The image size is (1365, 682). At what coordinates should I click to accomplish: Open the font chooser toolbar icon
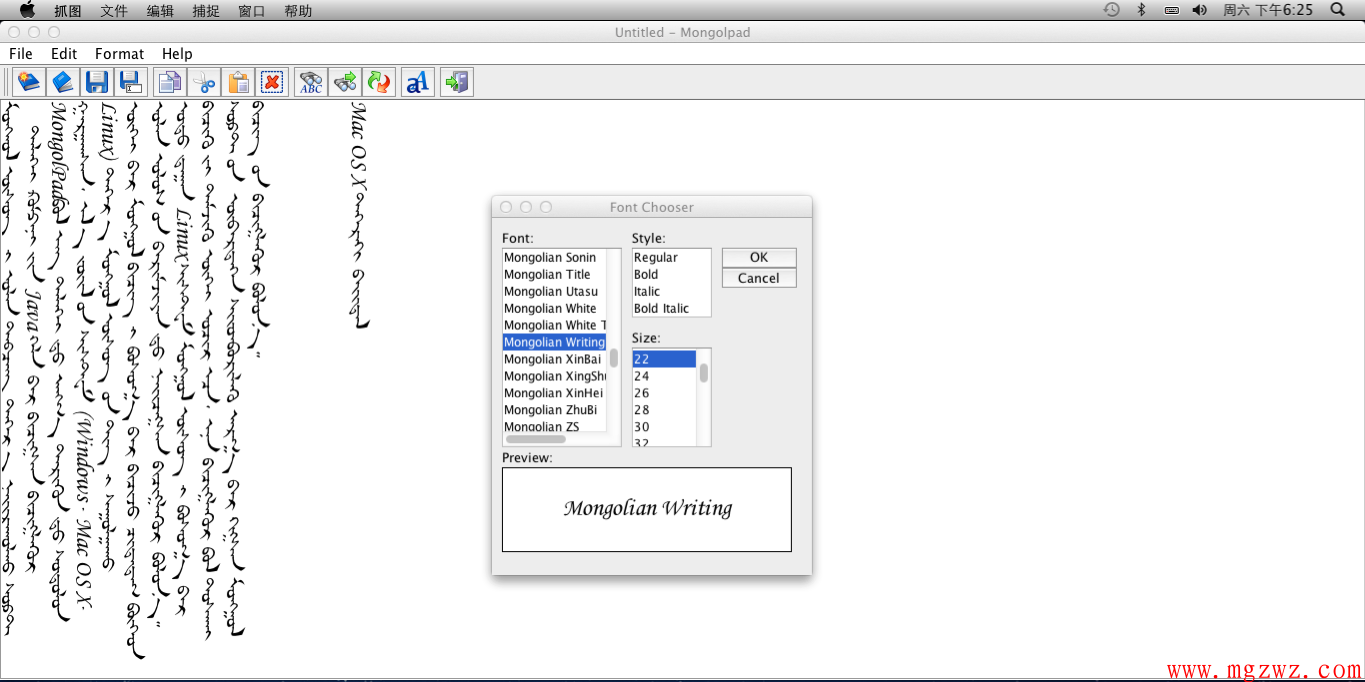(x=418, y=82)
